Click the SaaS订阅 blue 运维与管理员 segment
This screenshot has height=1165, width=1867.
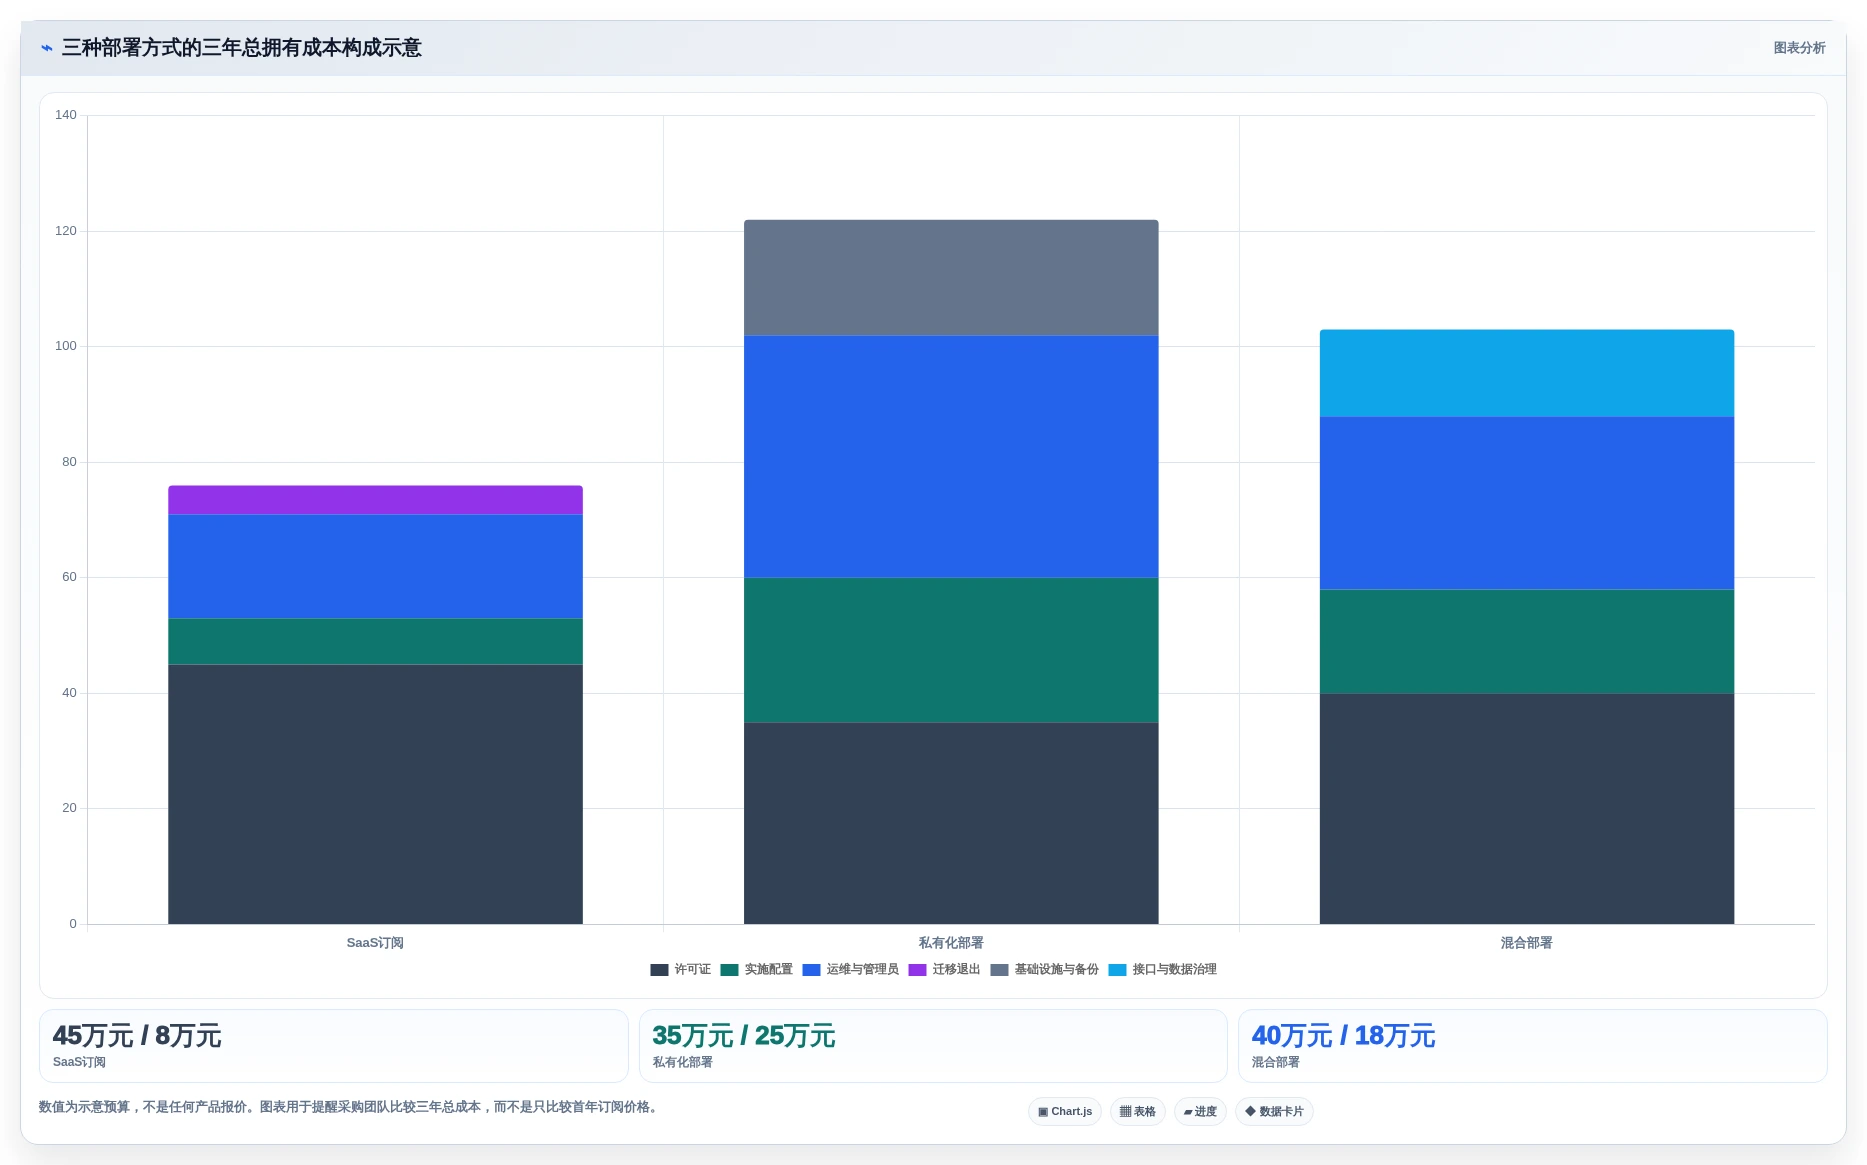(375, 567)
